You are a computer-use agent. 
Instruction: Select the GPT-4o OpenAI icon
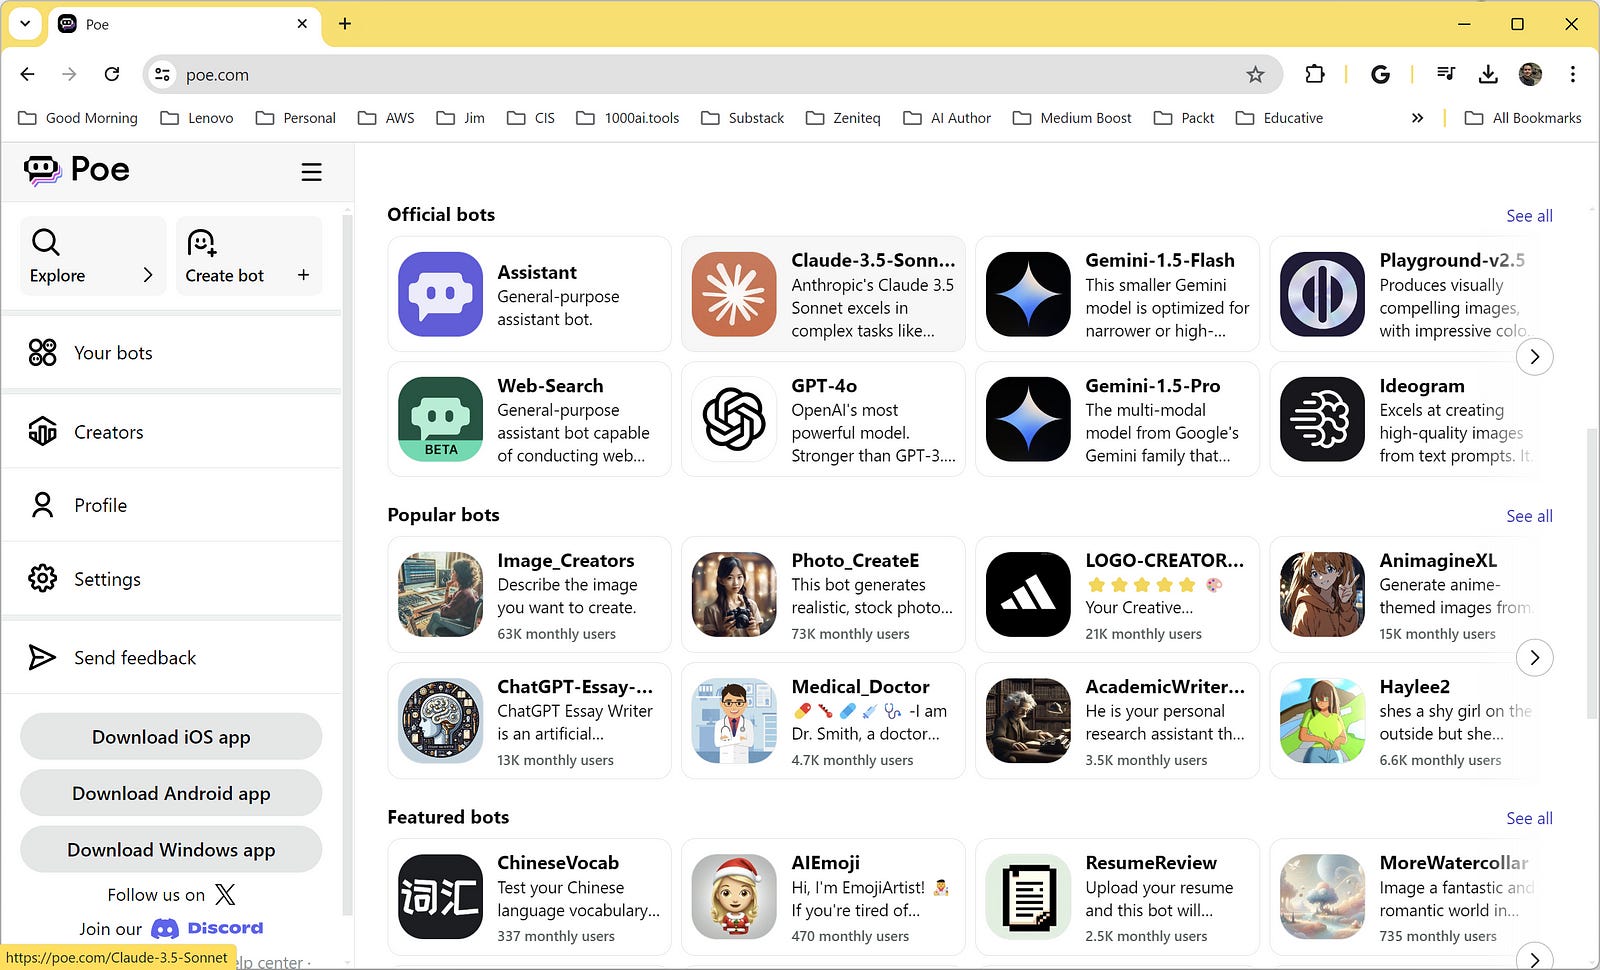pos(734,419)
